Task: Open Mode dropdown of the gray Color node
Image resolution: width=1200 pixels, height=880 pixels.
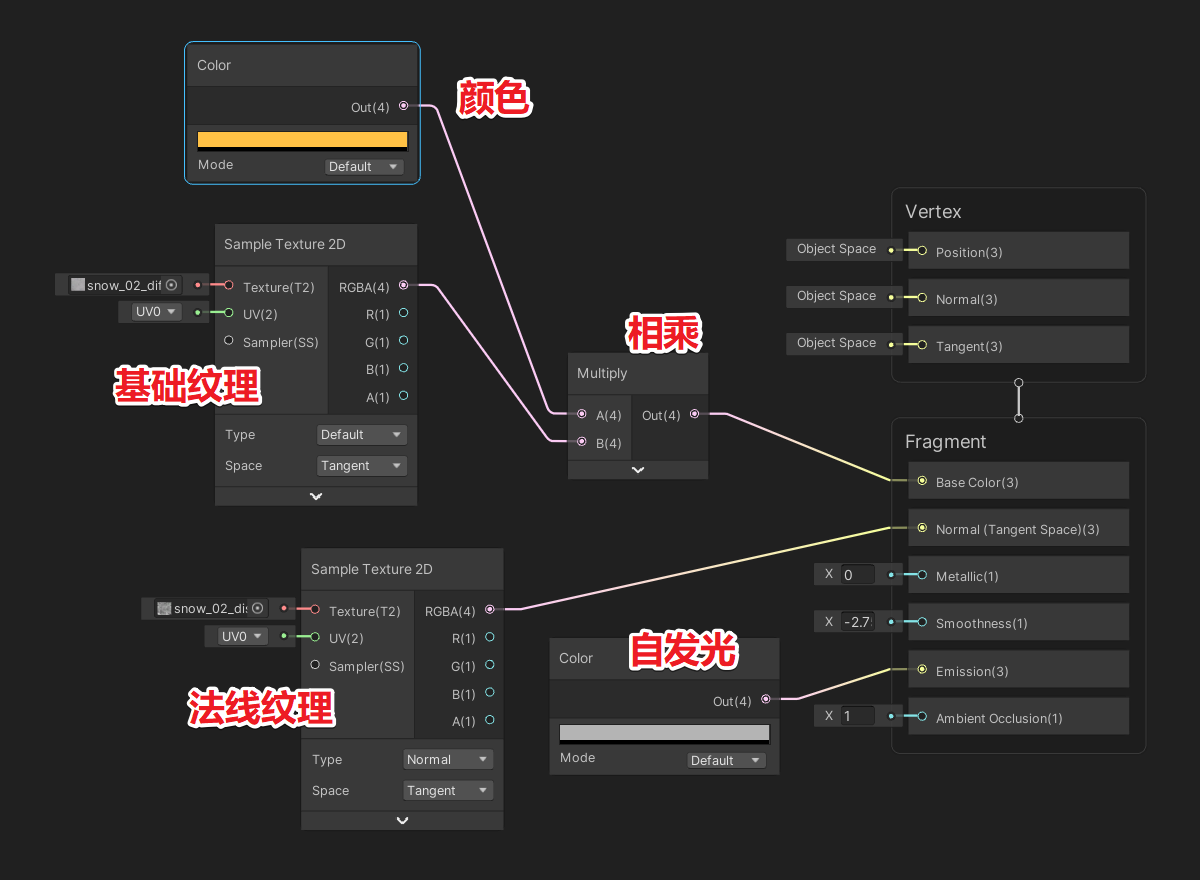Action: 726,760
